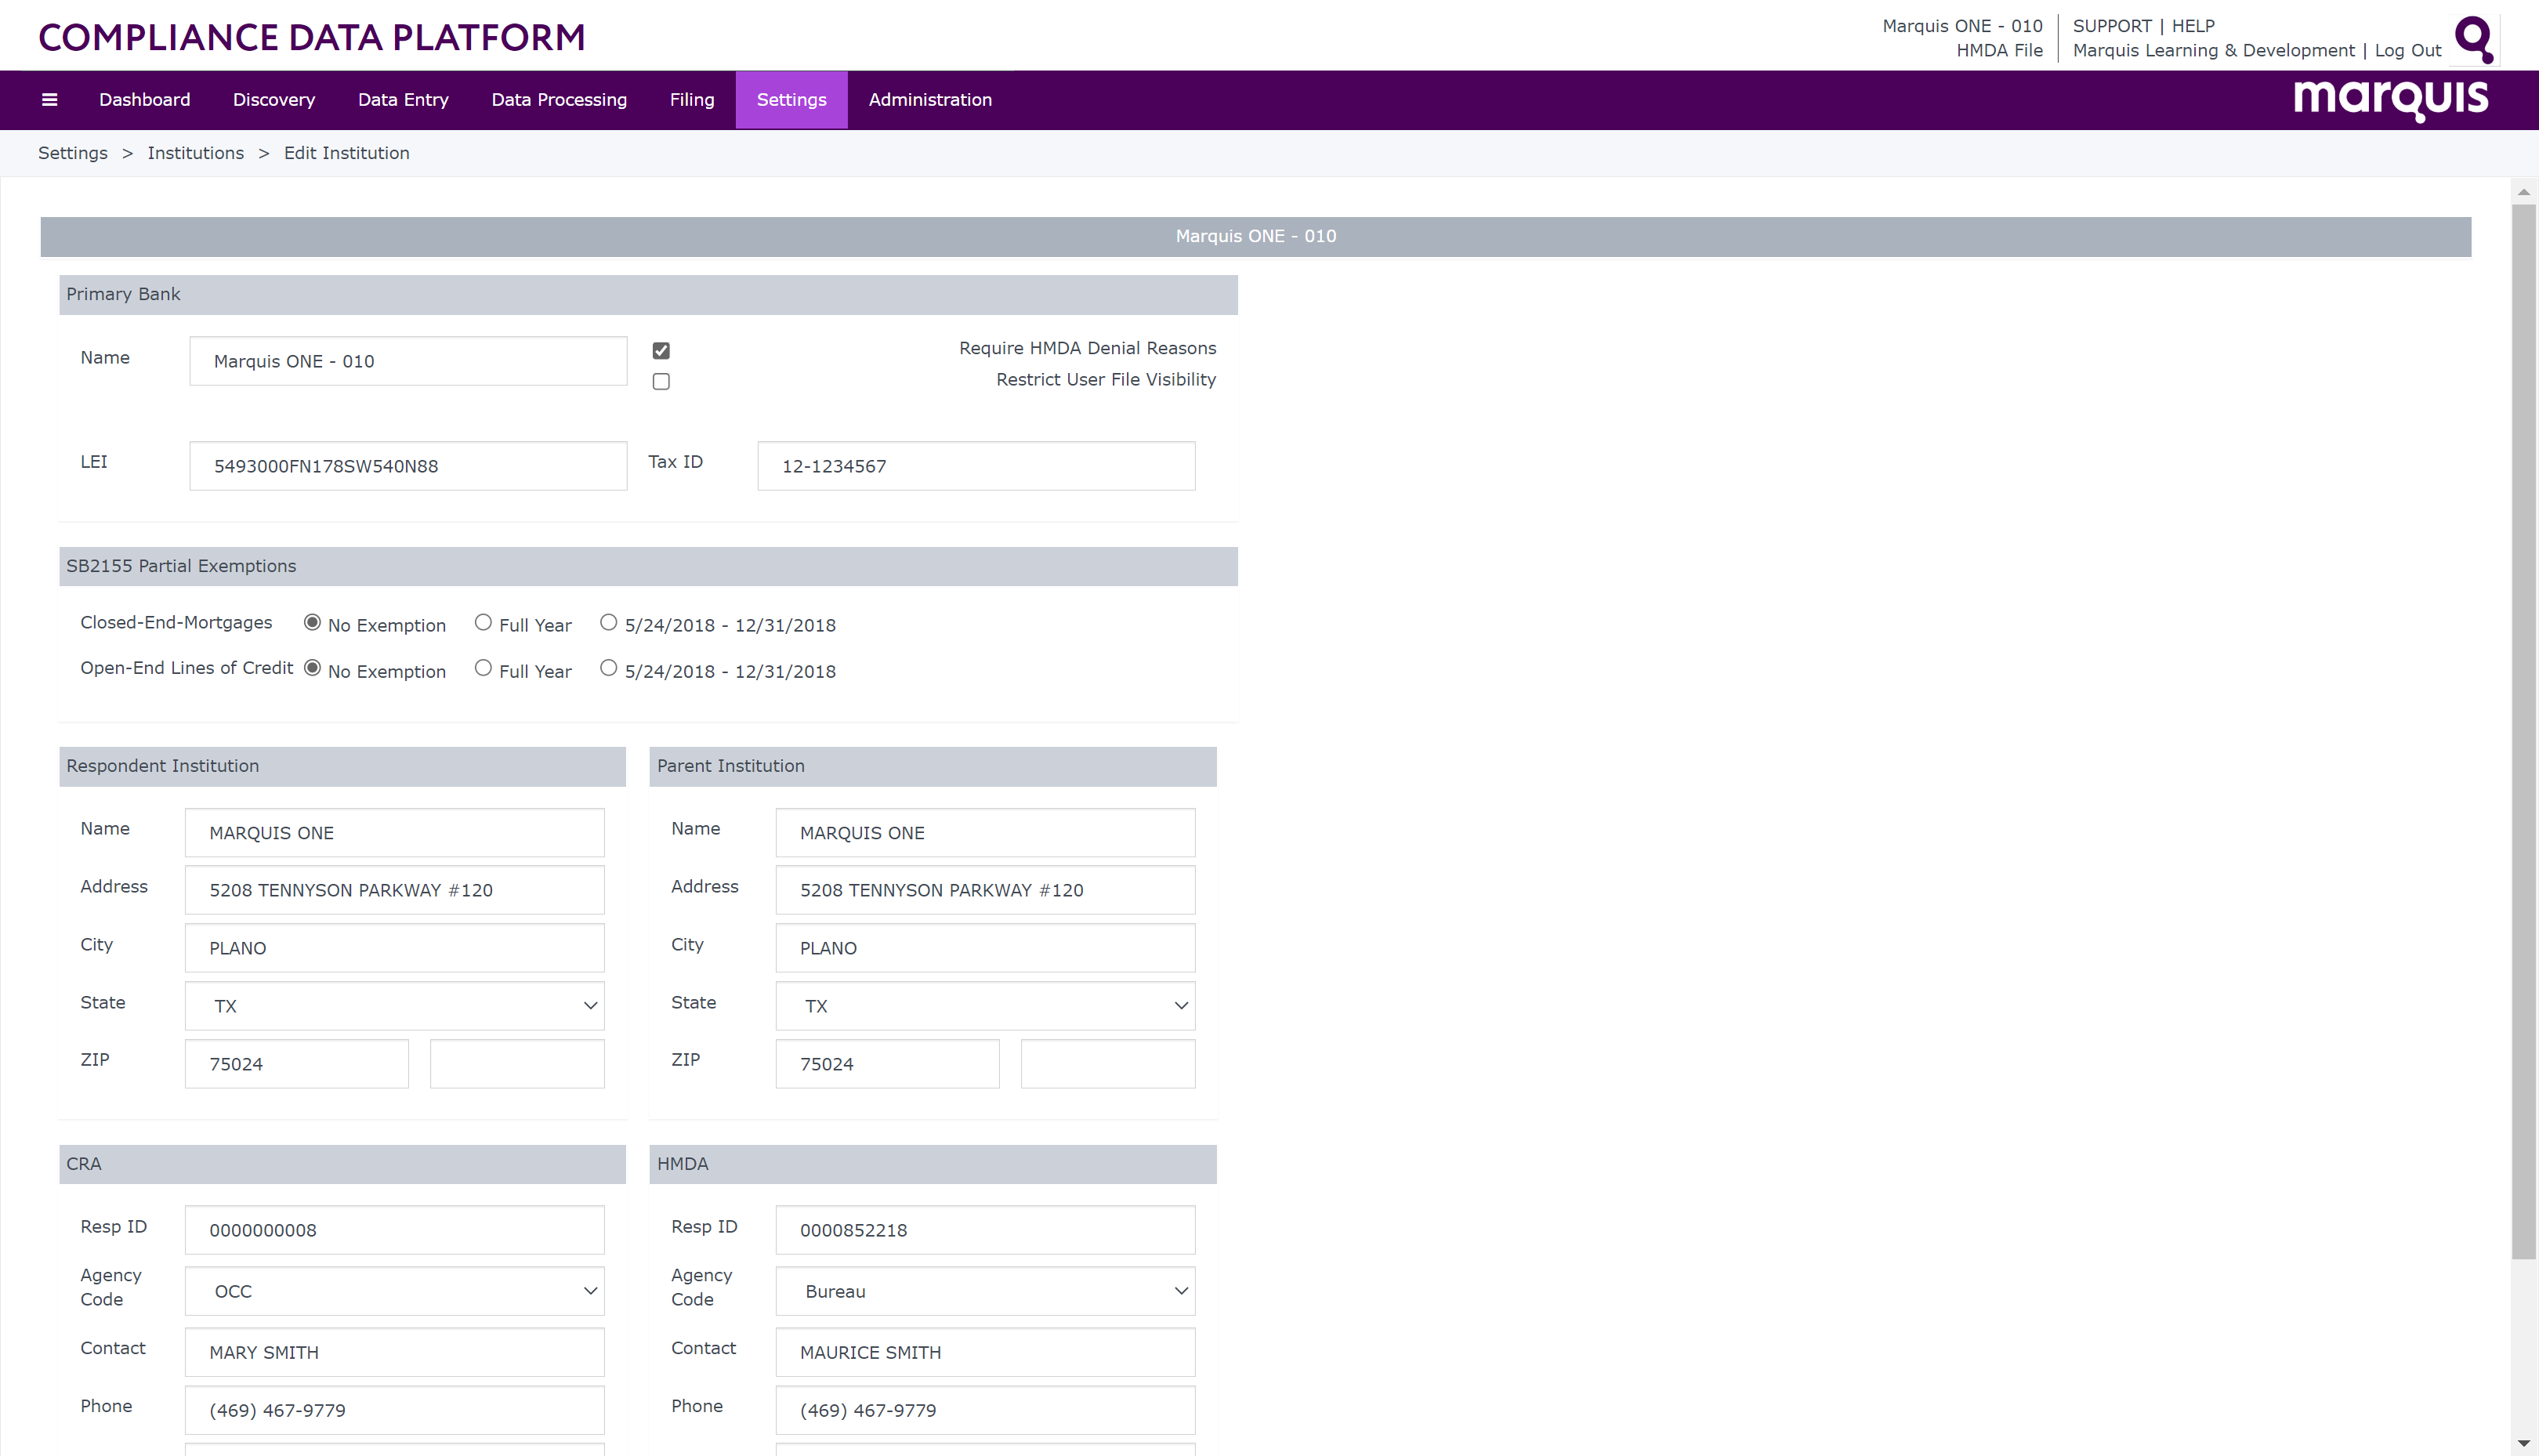Open CRA Agency Code dropdown
Viewport: 2539px width, 1456px height.
(395, 1291)
